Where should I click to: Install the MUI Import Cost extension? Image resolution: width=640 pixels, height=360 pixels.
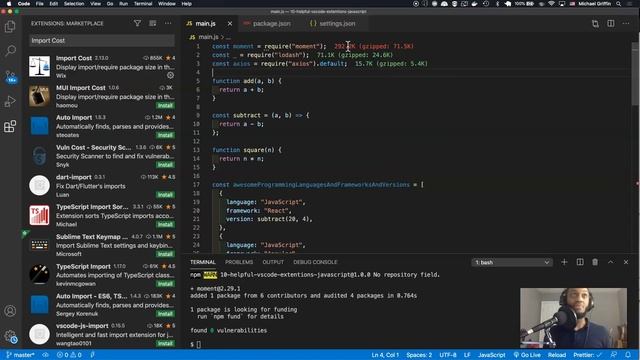[x=165, y=106]
